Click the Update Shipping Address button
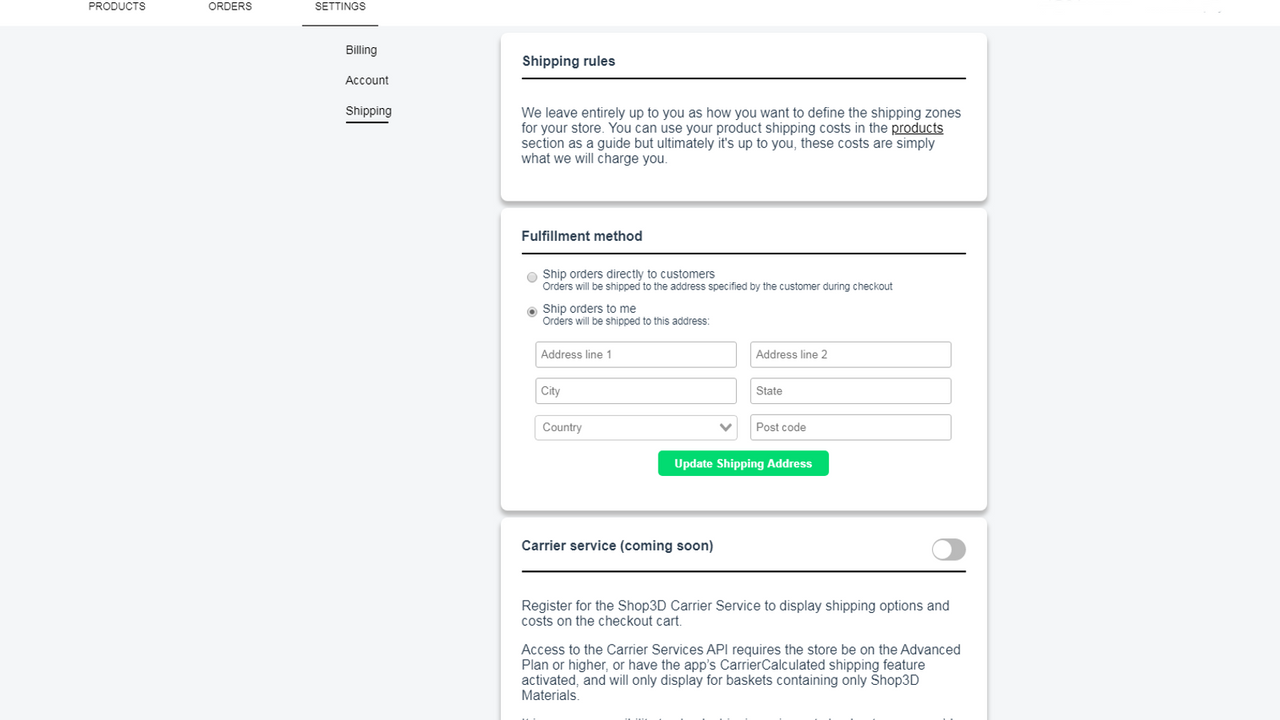The height and width of the screenshot is (720, 1280). (x=743, y=462)
